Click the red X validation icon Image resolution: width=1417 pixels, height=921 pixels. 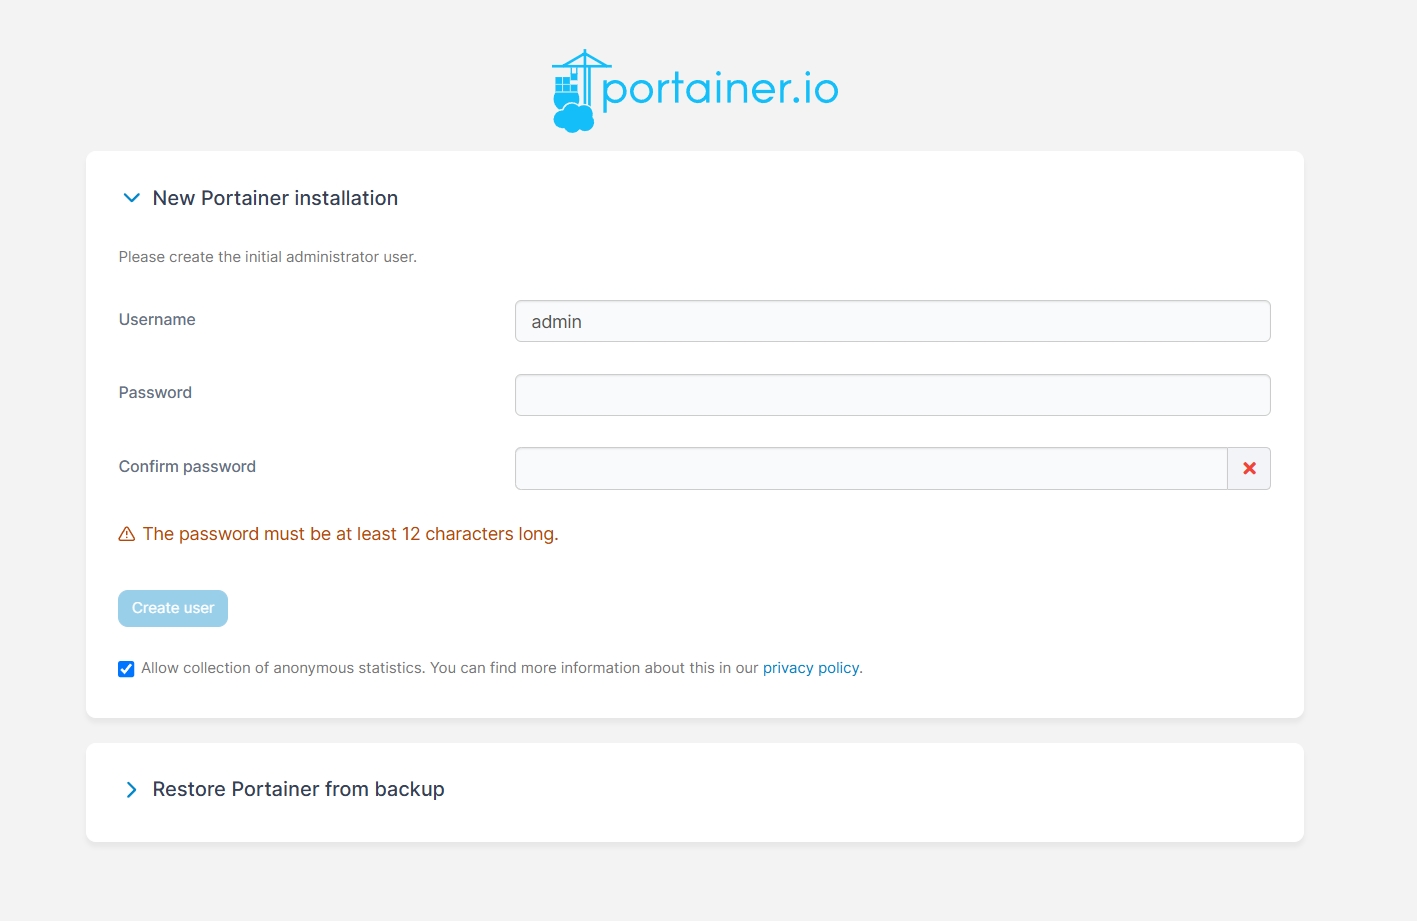(1249, 468)
